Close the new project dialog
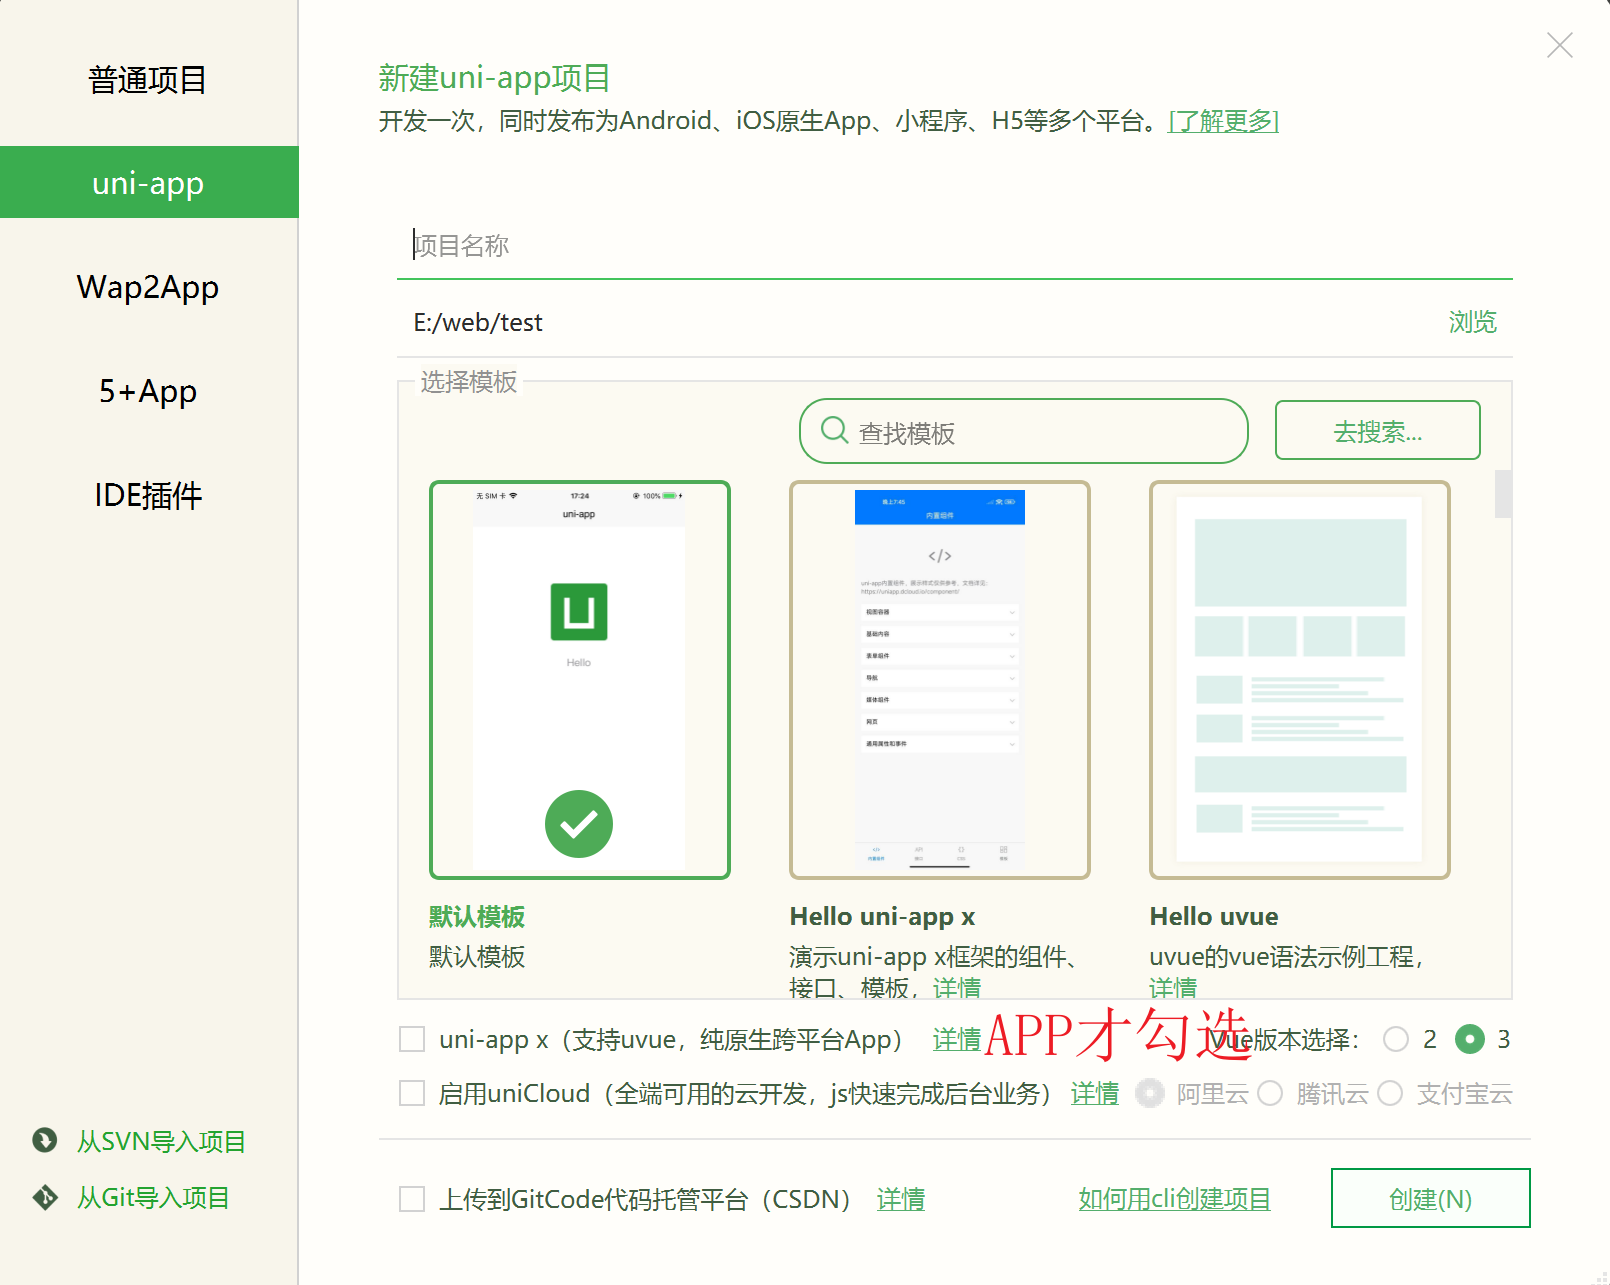Screen dimensions: 1610x1285 pyautogui.click(x=1559, y=45)
